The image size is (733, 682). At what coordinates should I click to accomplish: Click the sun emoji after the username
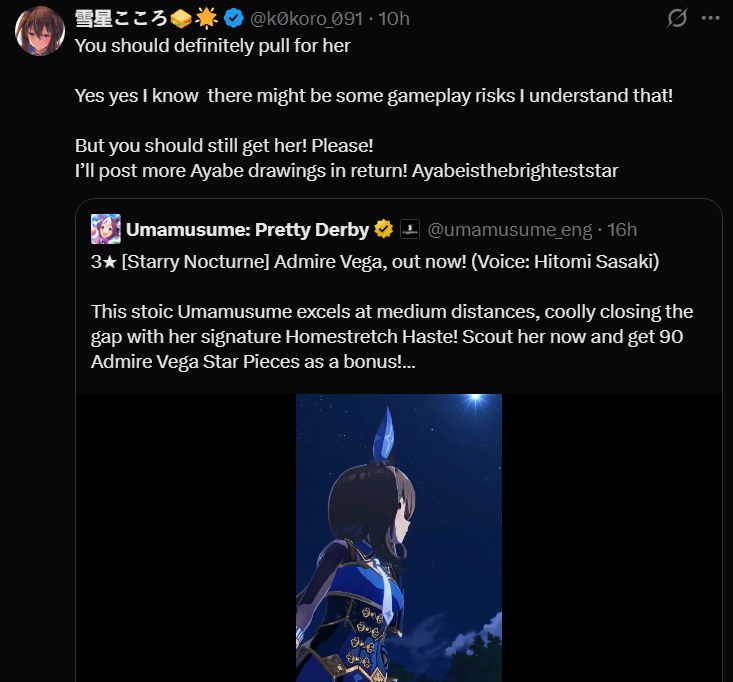207,18
